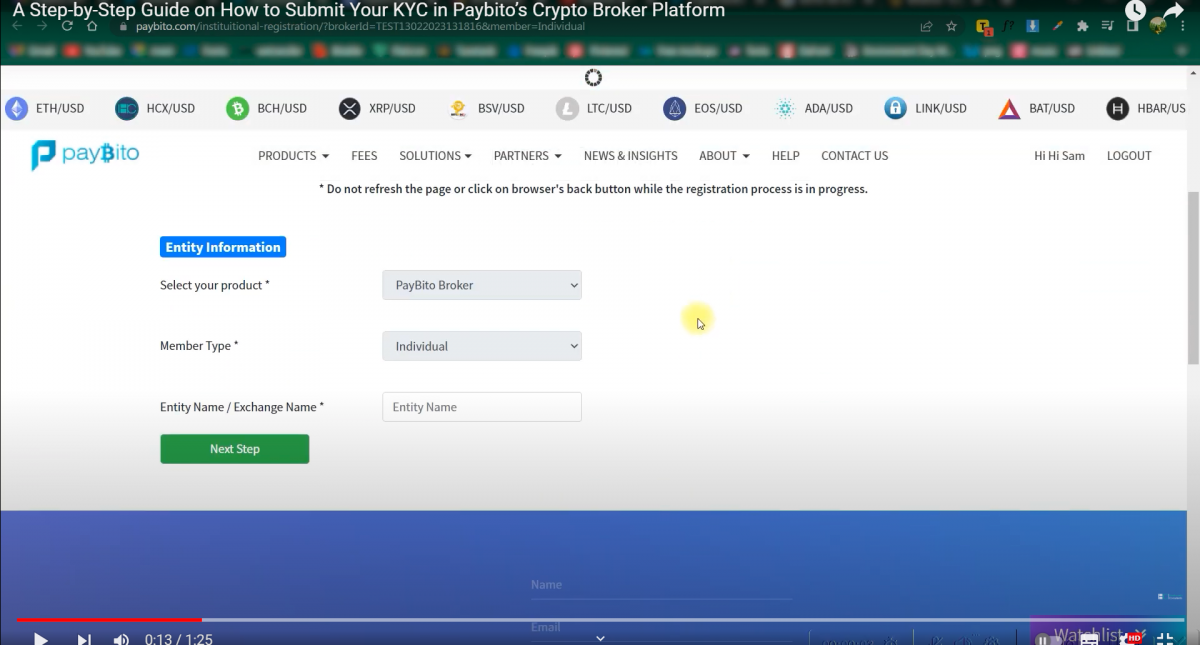1200x645 pixels.
Task: Click the LINK/USD Chainlink icon
Action: (x=896, y=108)
